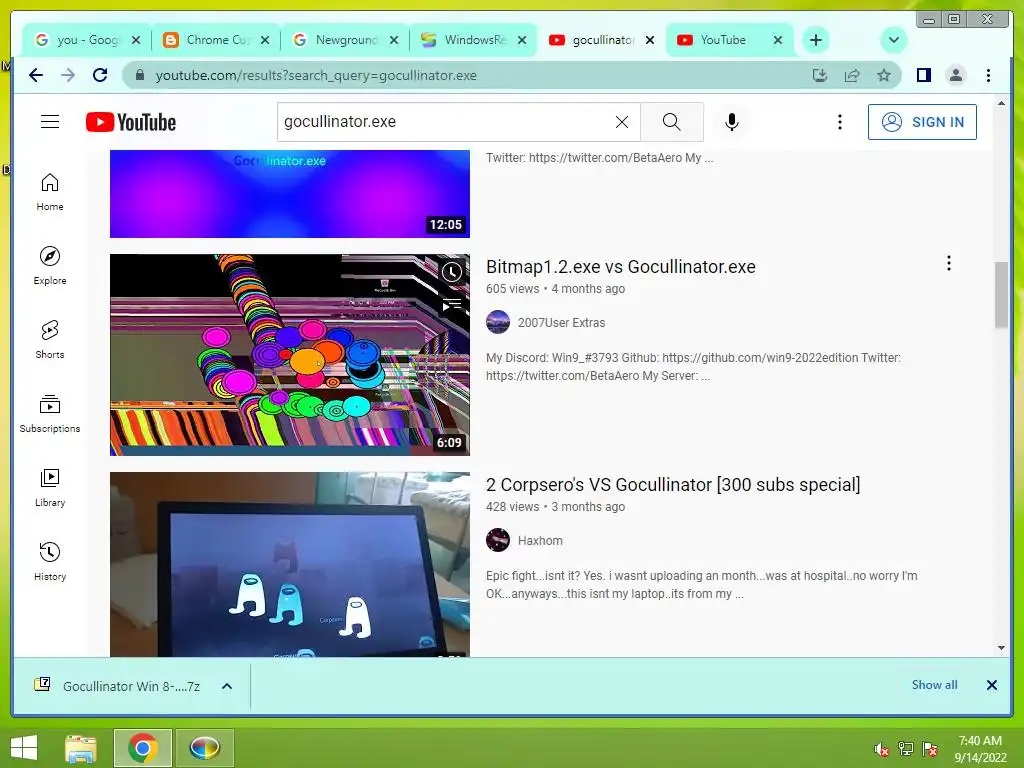Viewport: 1024px width, 768px height.
Task: Close the Newgrounds tab
Action: pos(394,40)
